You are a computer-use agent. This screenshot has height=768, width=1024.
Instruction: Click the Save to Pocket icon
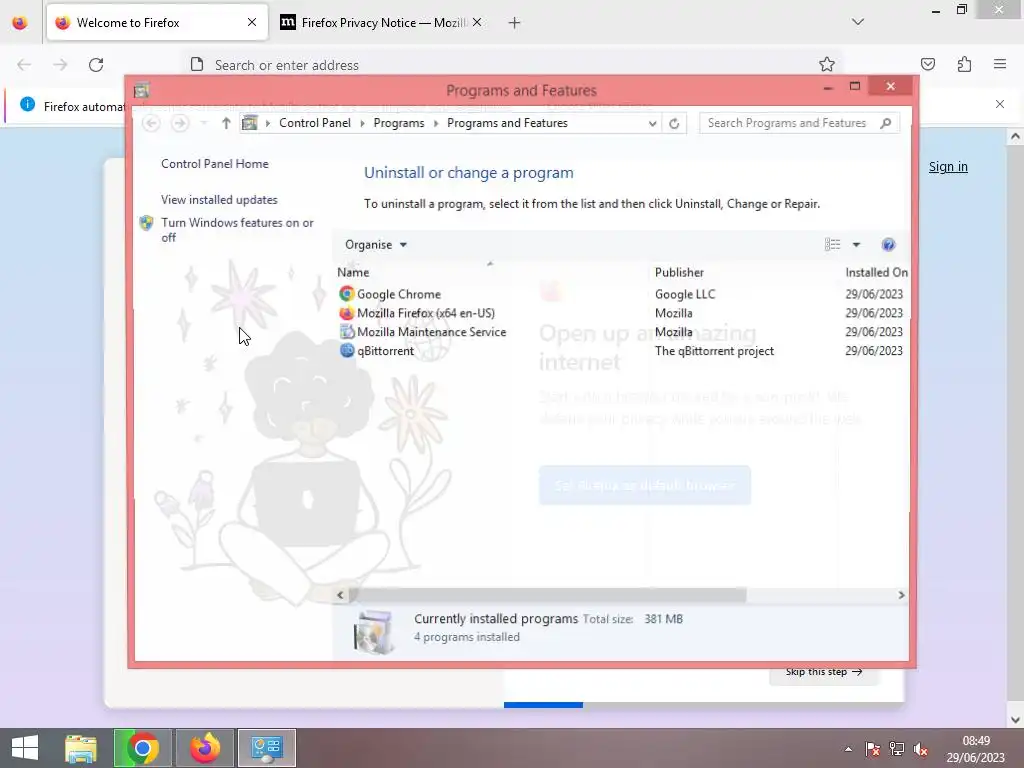[927, 64]
